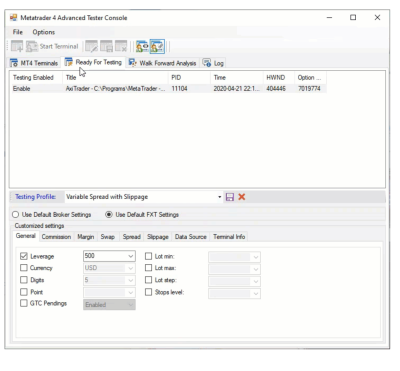400x371 pixels.
Task: Sort by Testing Enabled column header
Action: (x=36, y=78)
